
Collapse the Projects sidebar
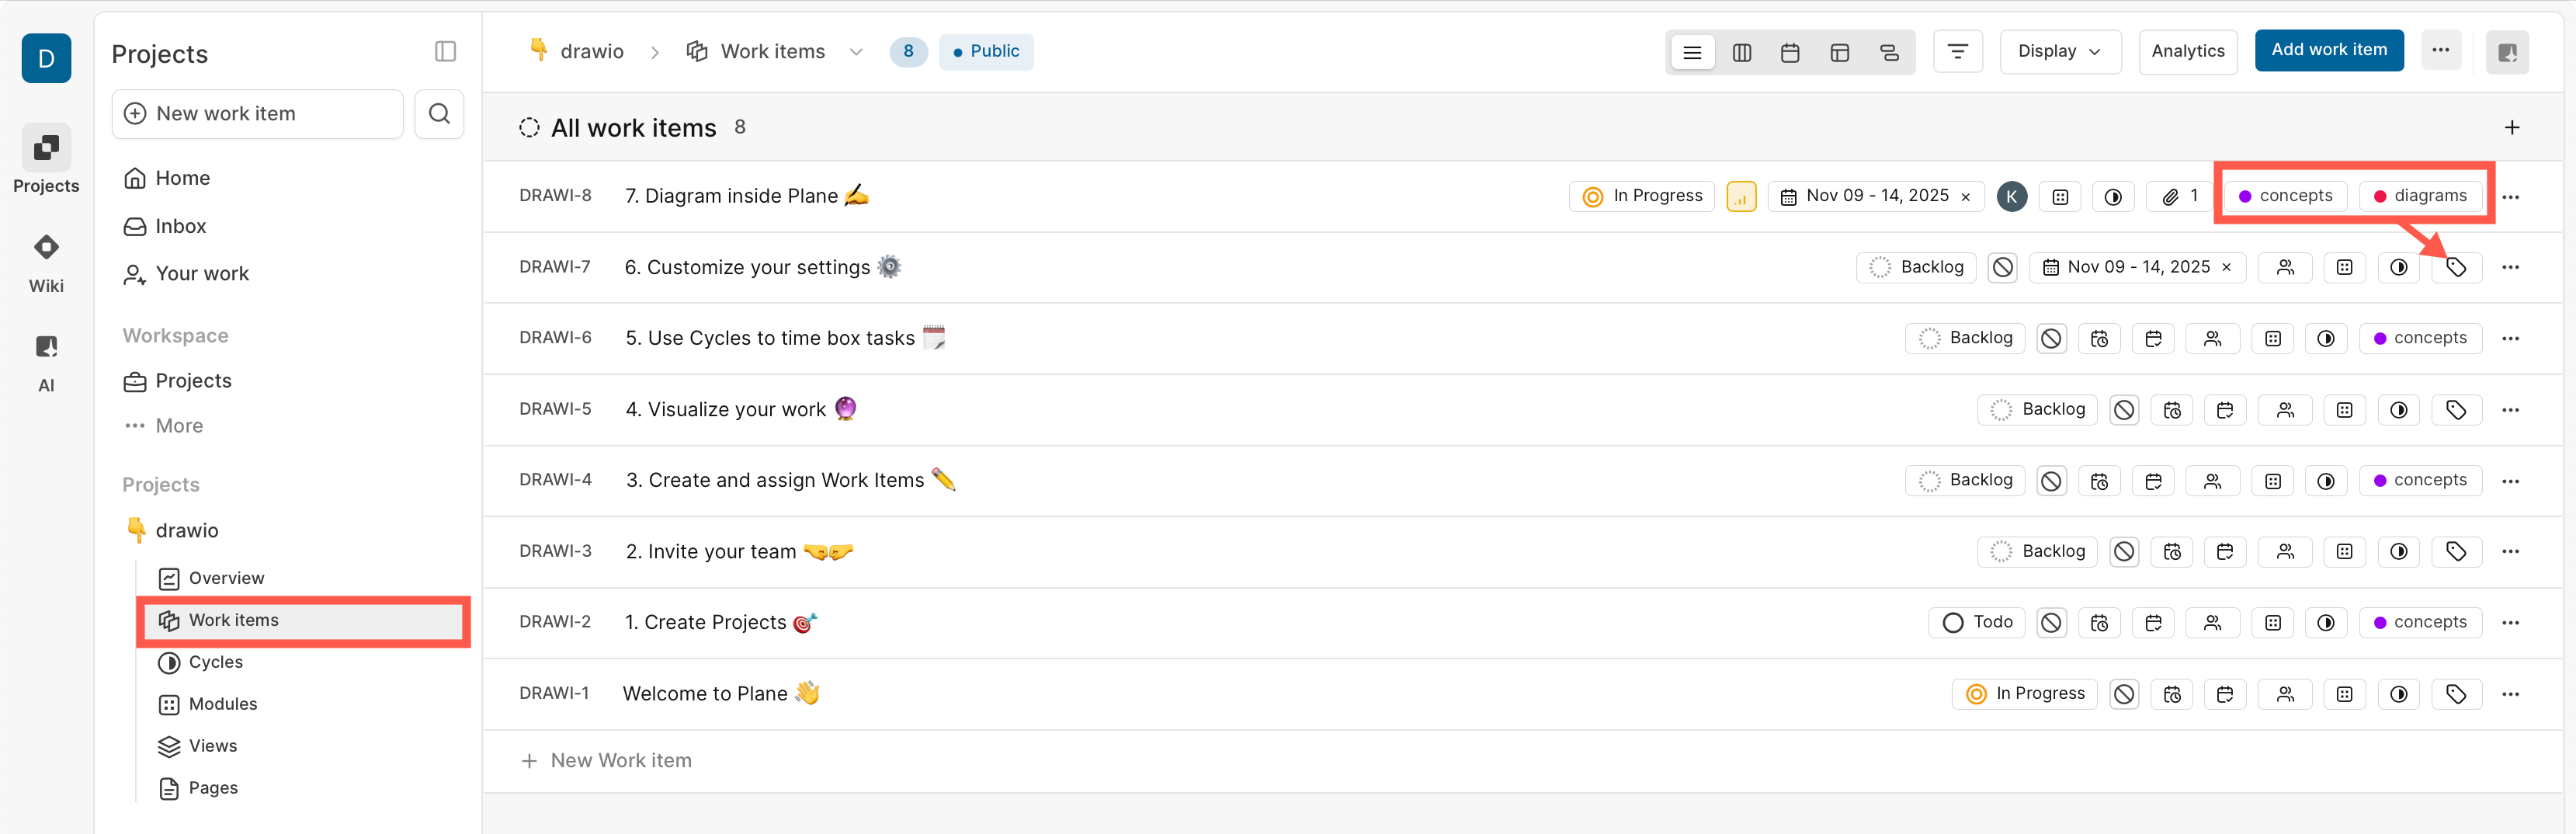[446, 51]
